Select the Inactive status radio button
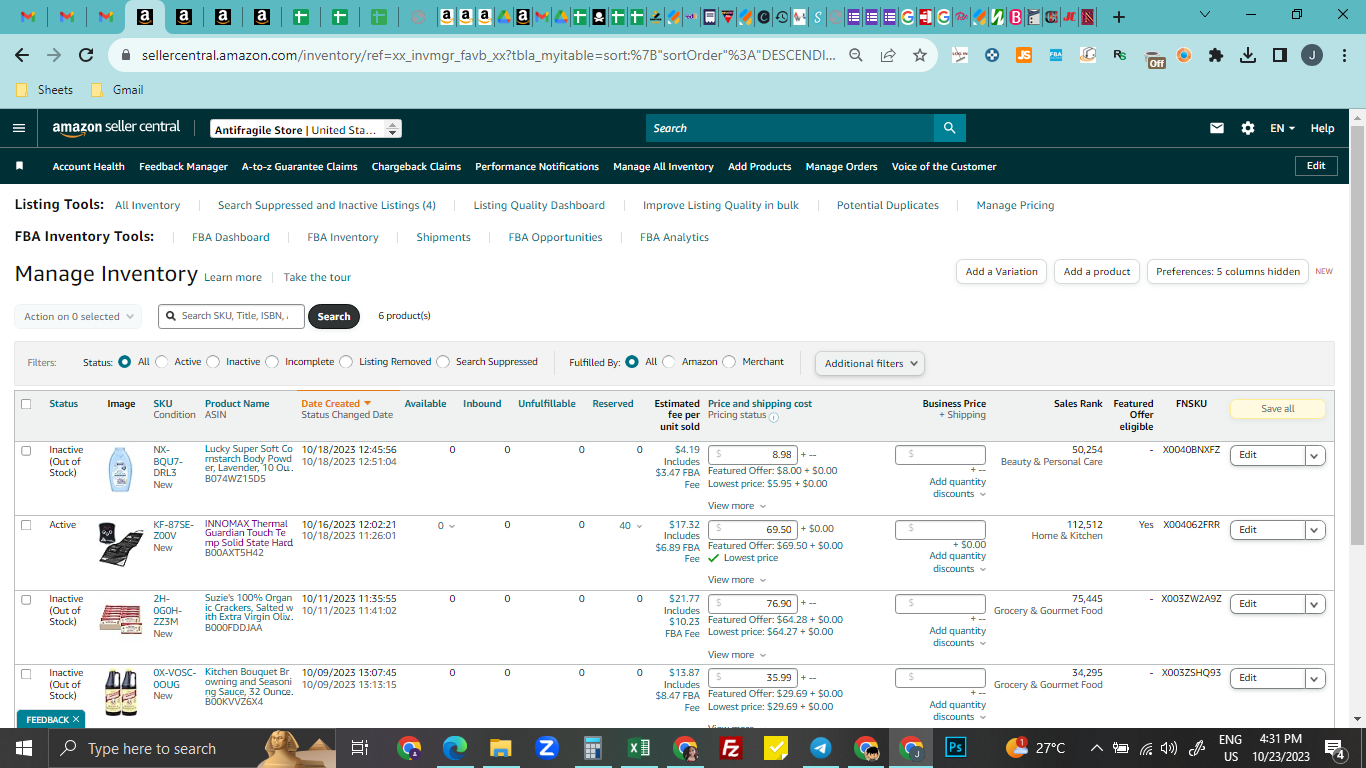 tap(213, 362)
